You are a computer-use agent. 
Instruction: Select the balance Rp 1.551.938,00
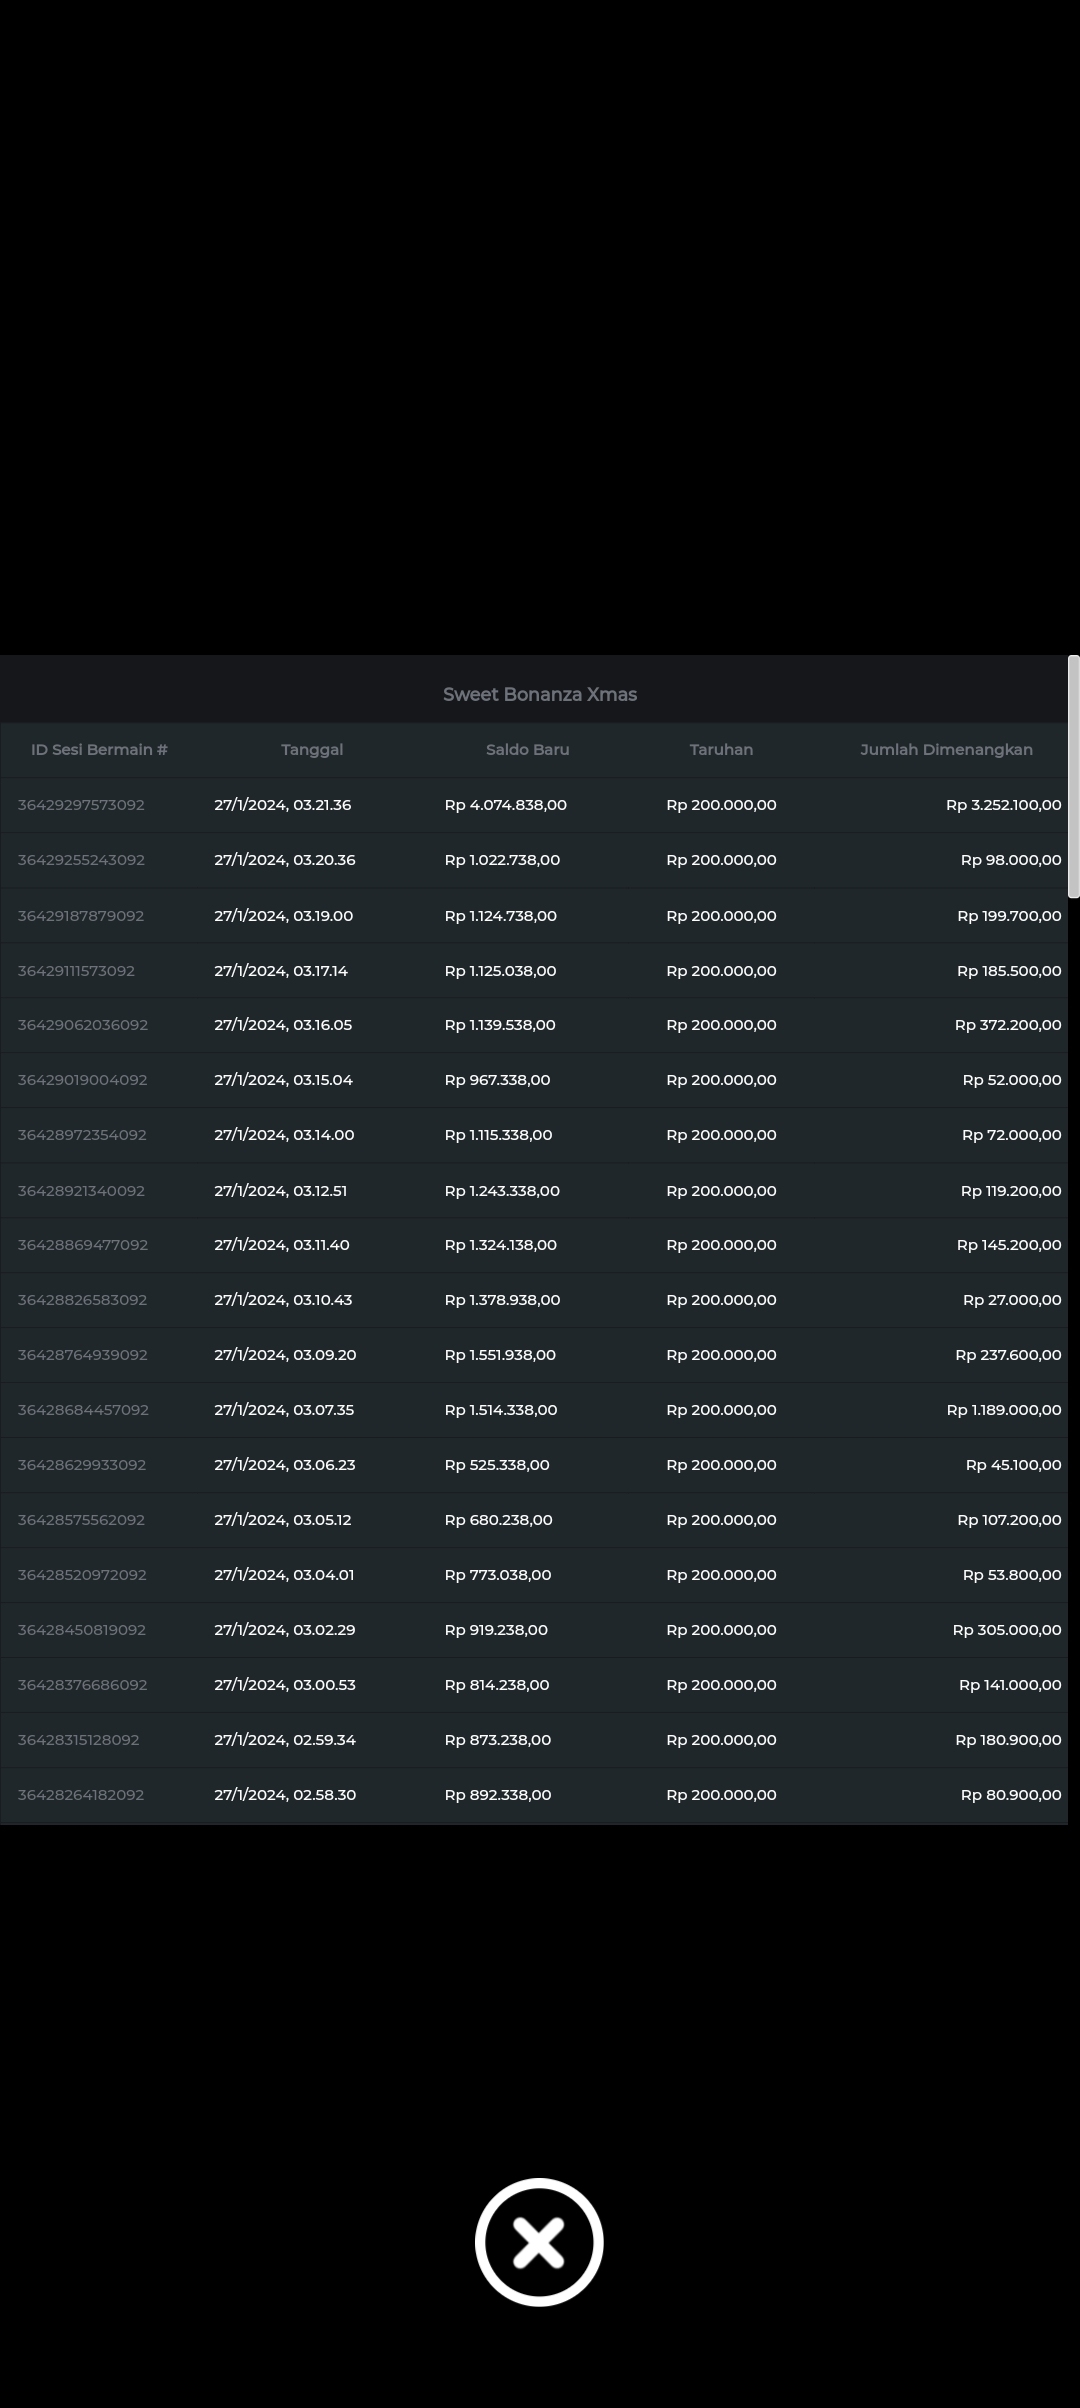click(500, 1355)
